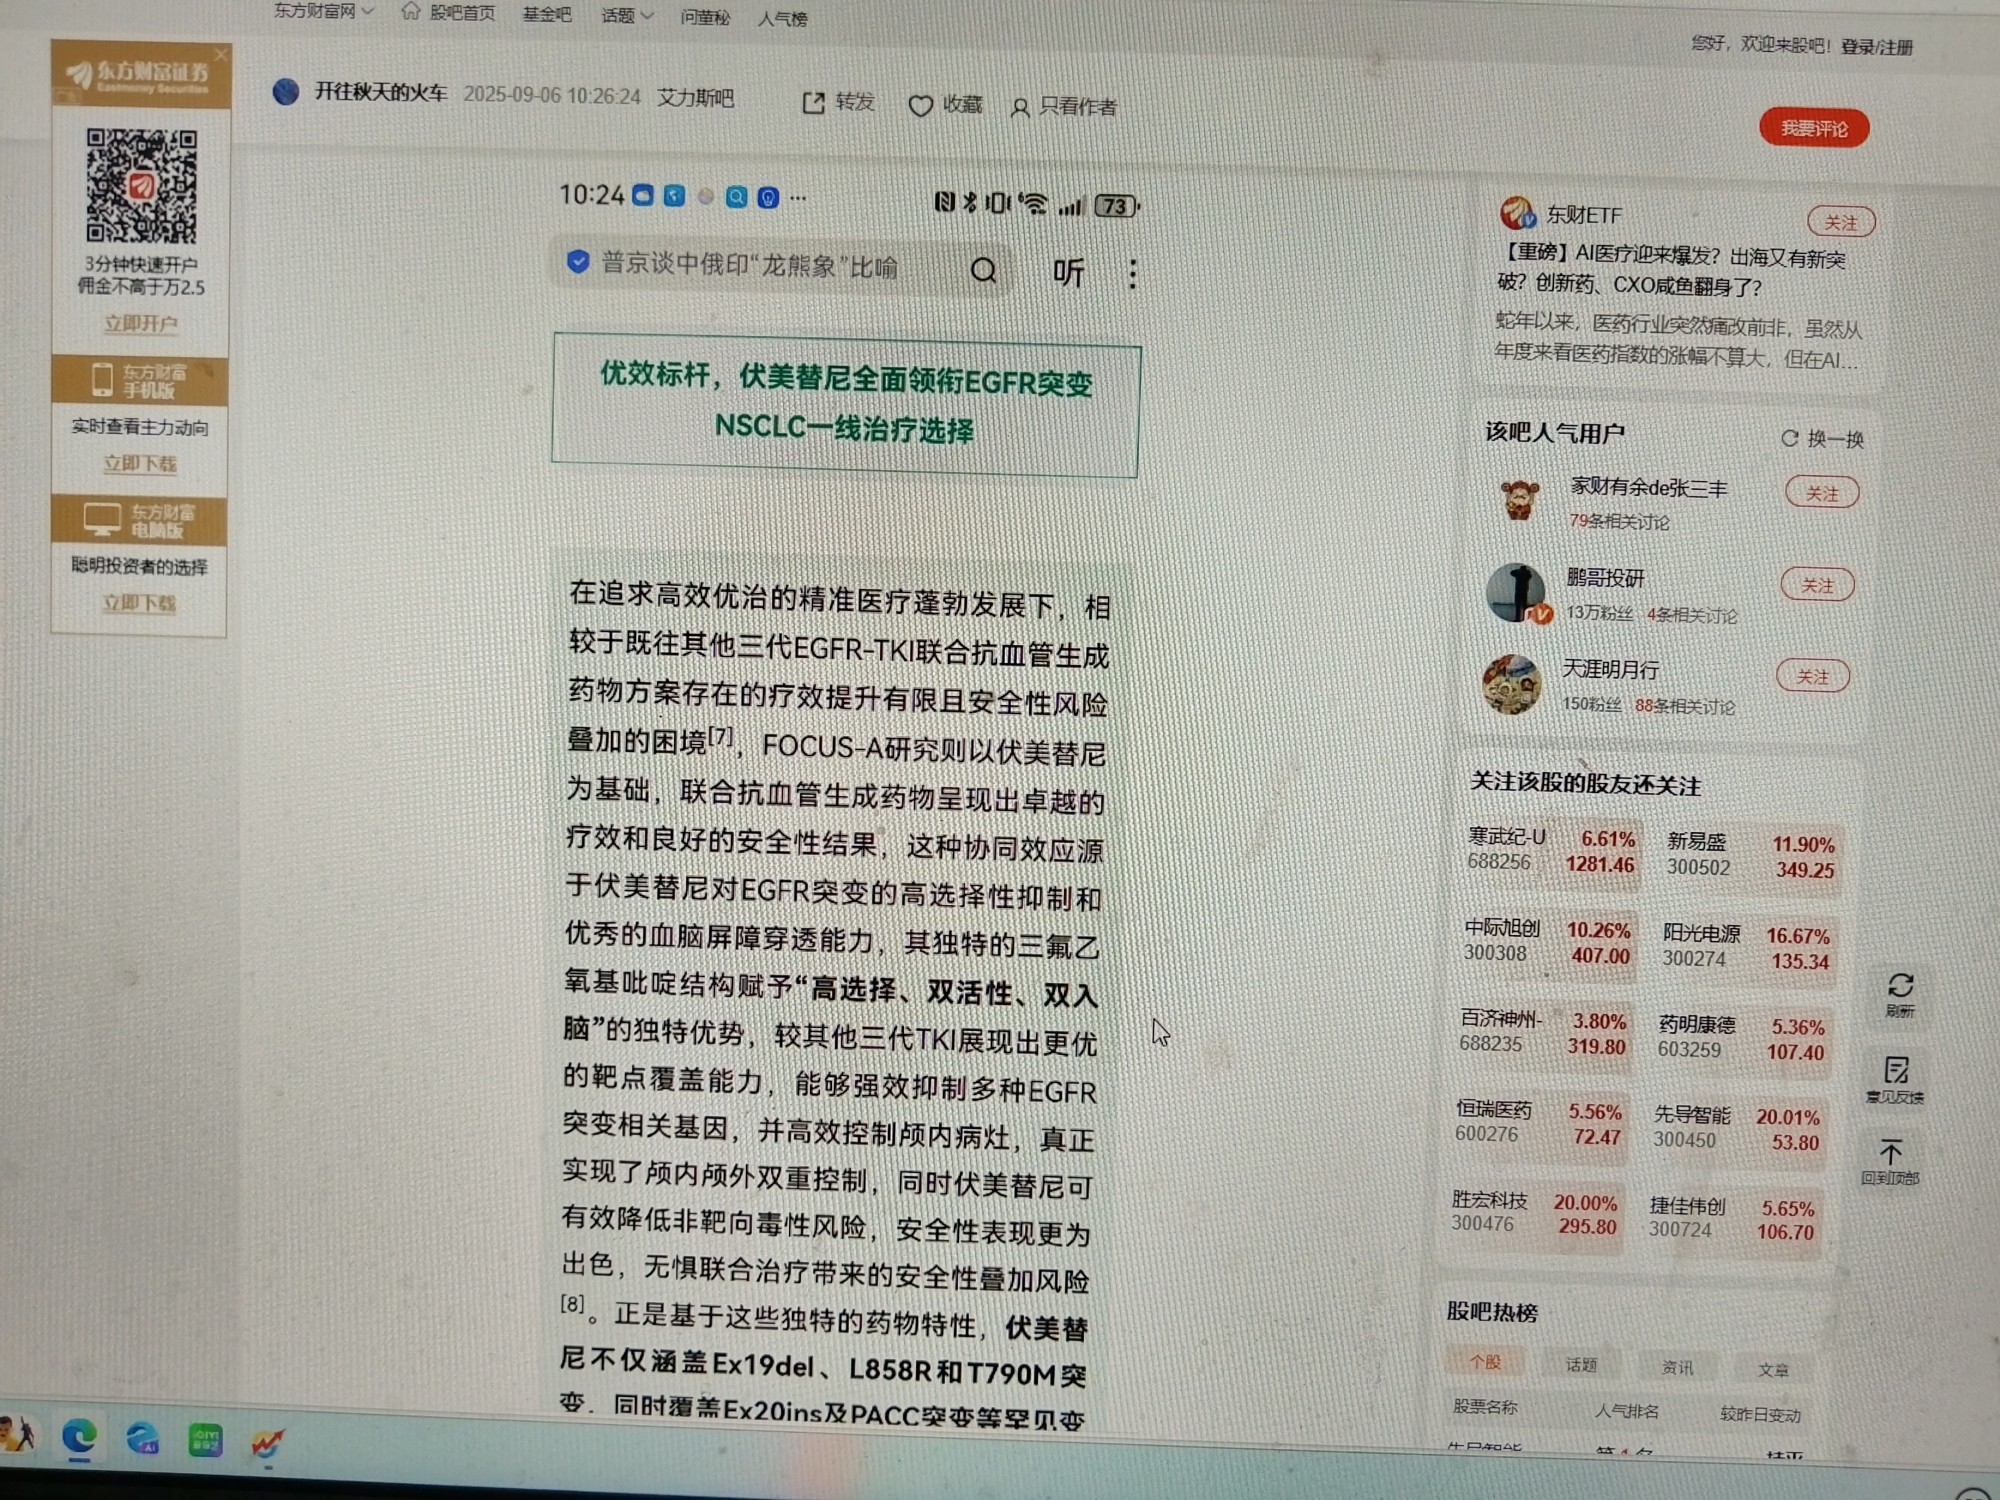Click the 登录/注册 link
Screen dimensions: 2000x1500
tap(1877, 47)
